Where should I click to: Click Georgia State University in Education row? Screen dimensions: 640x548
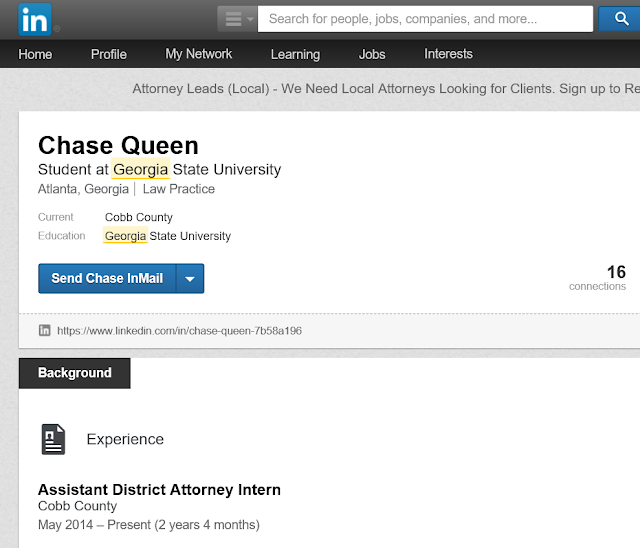pos(168,236)
